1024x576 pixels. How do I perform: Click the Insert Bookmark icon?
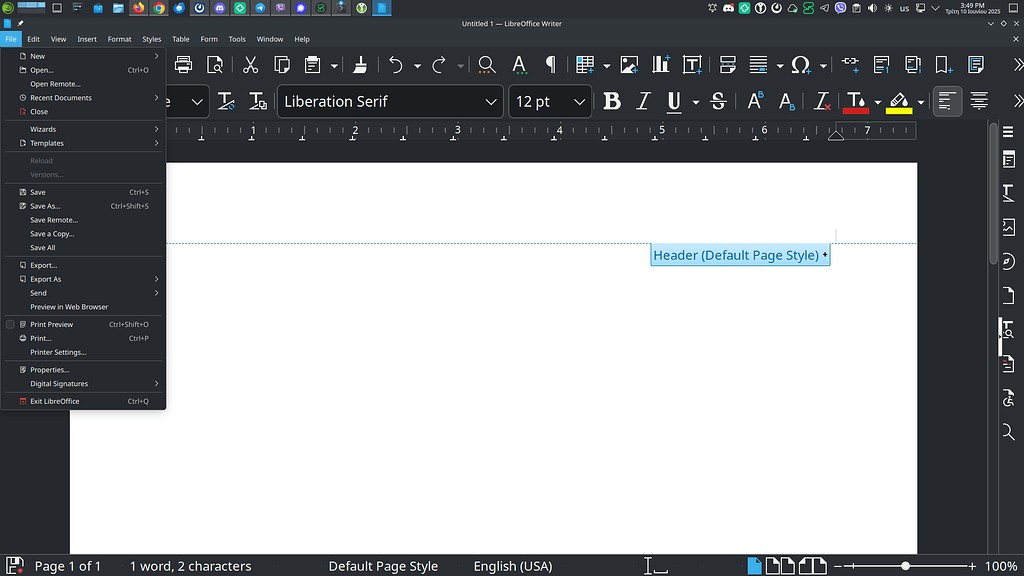[942, 64]
